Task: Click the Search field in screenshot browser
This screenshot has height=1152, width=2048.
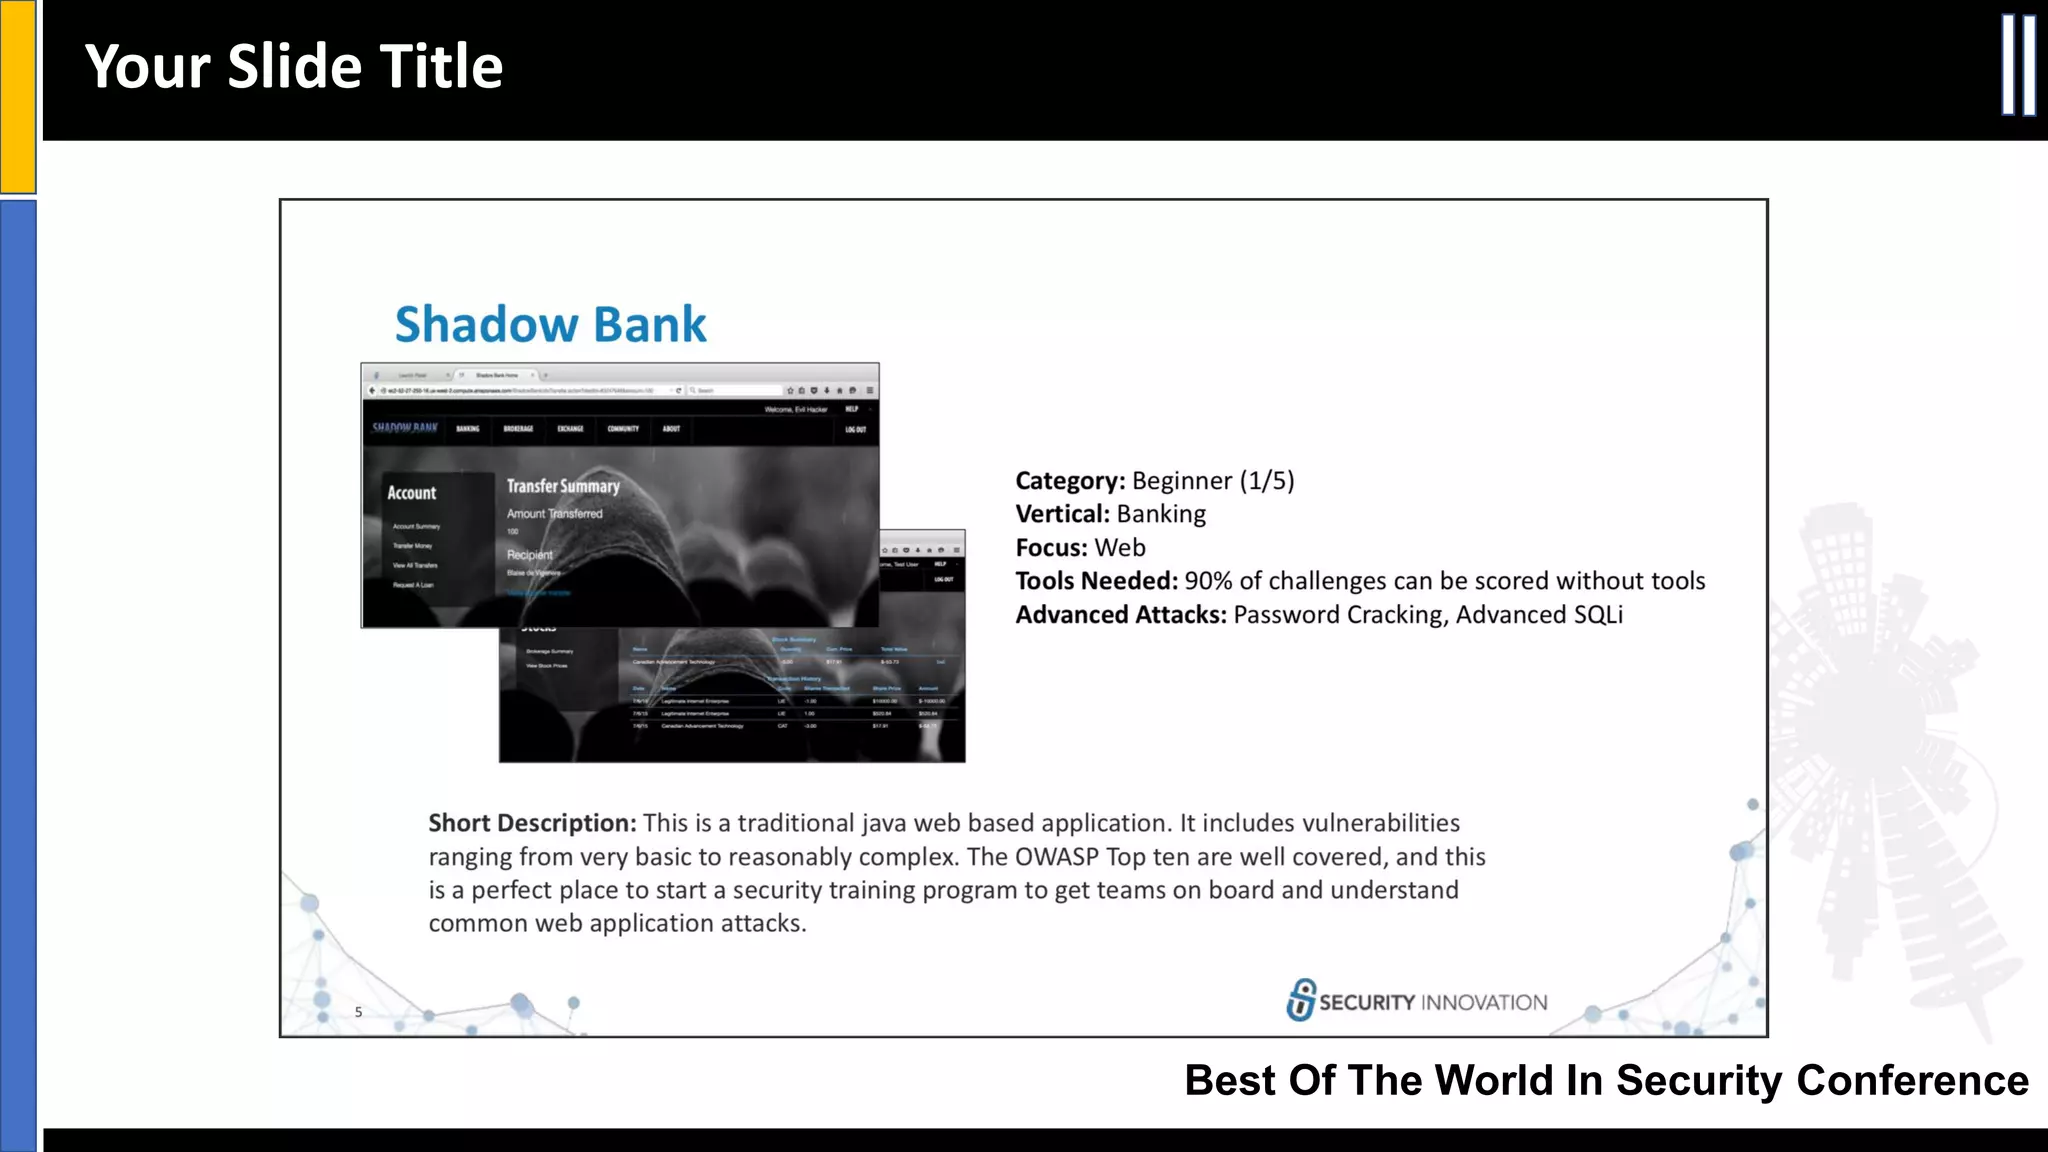Action: (735, 390)
